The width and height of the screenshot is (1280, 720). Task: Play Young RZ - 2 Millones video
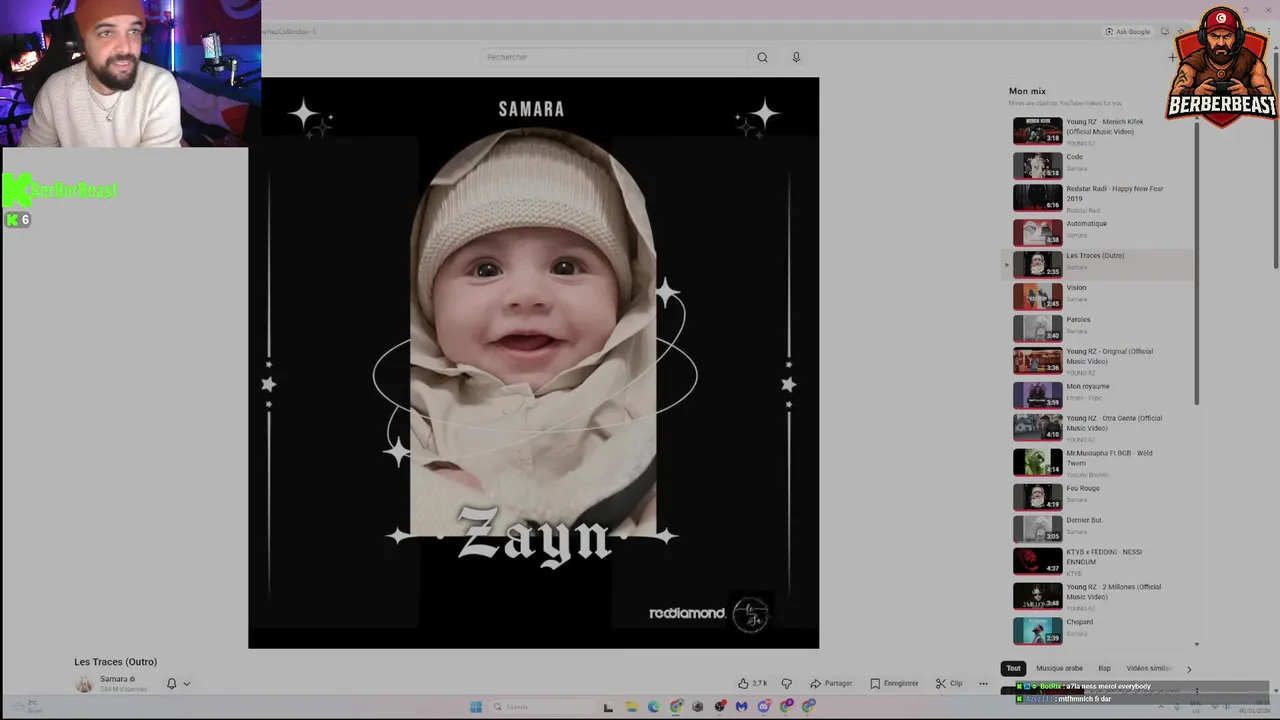[1100, 596]
